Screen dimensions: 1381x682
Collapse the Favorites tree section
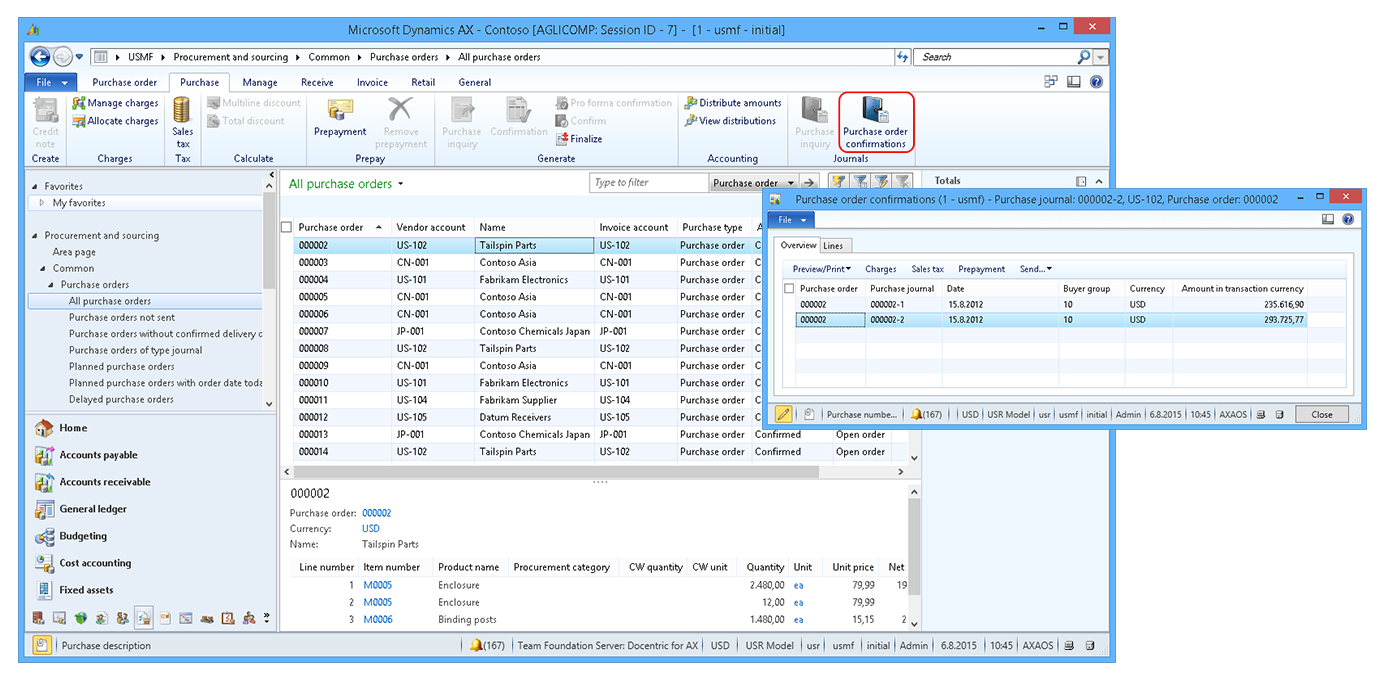35,186
